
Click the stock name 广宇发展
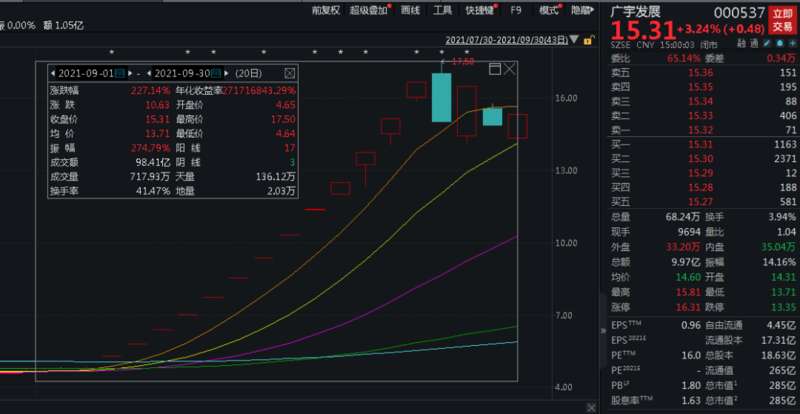[635, 12]
